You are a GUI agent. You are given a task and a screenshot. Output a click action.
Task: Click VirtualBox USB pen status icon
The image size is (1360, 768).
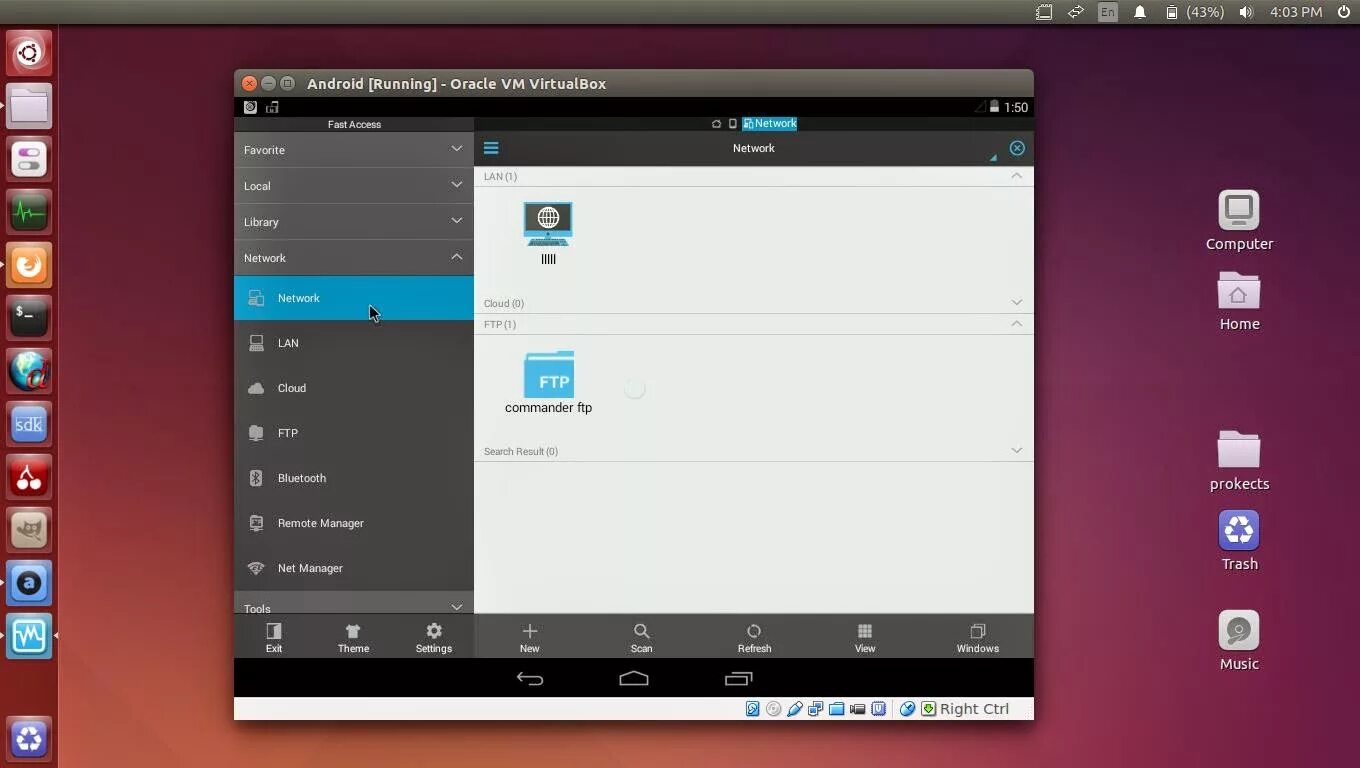(795, 709)
